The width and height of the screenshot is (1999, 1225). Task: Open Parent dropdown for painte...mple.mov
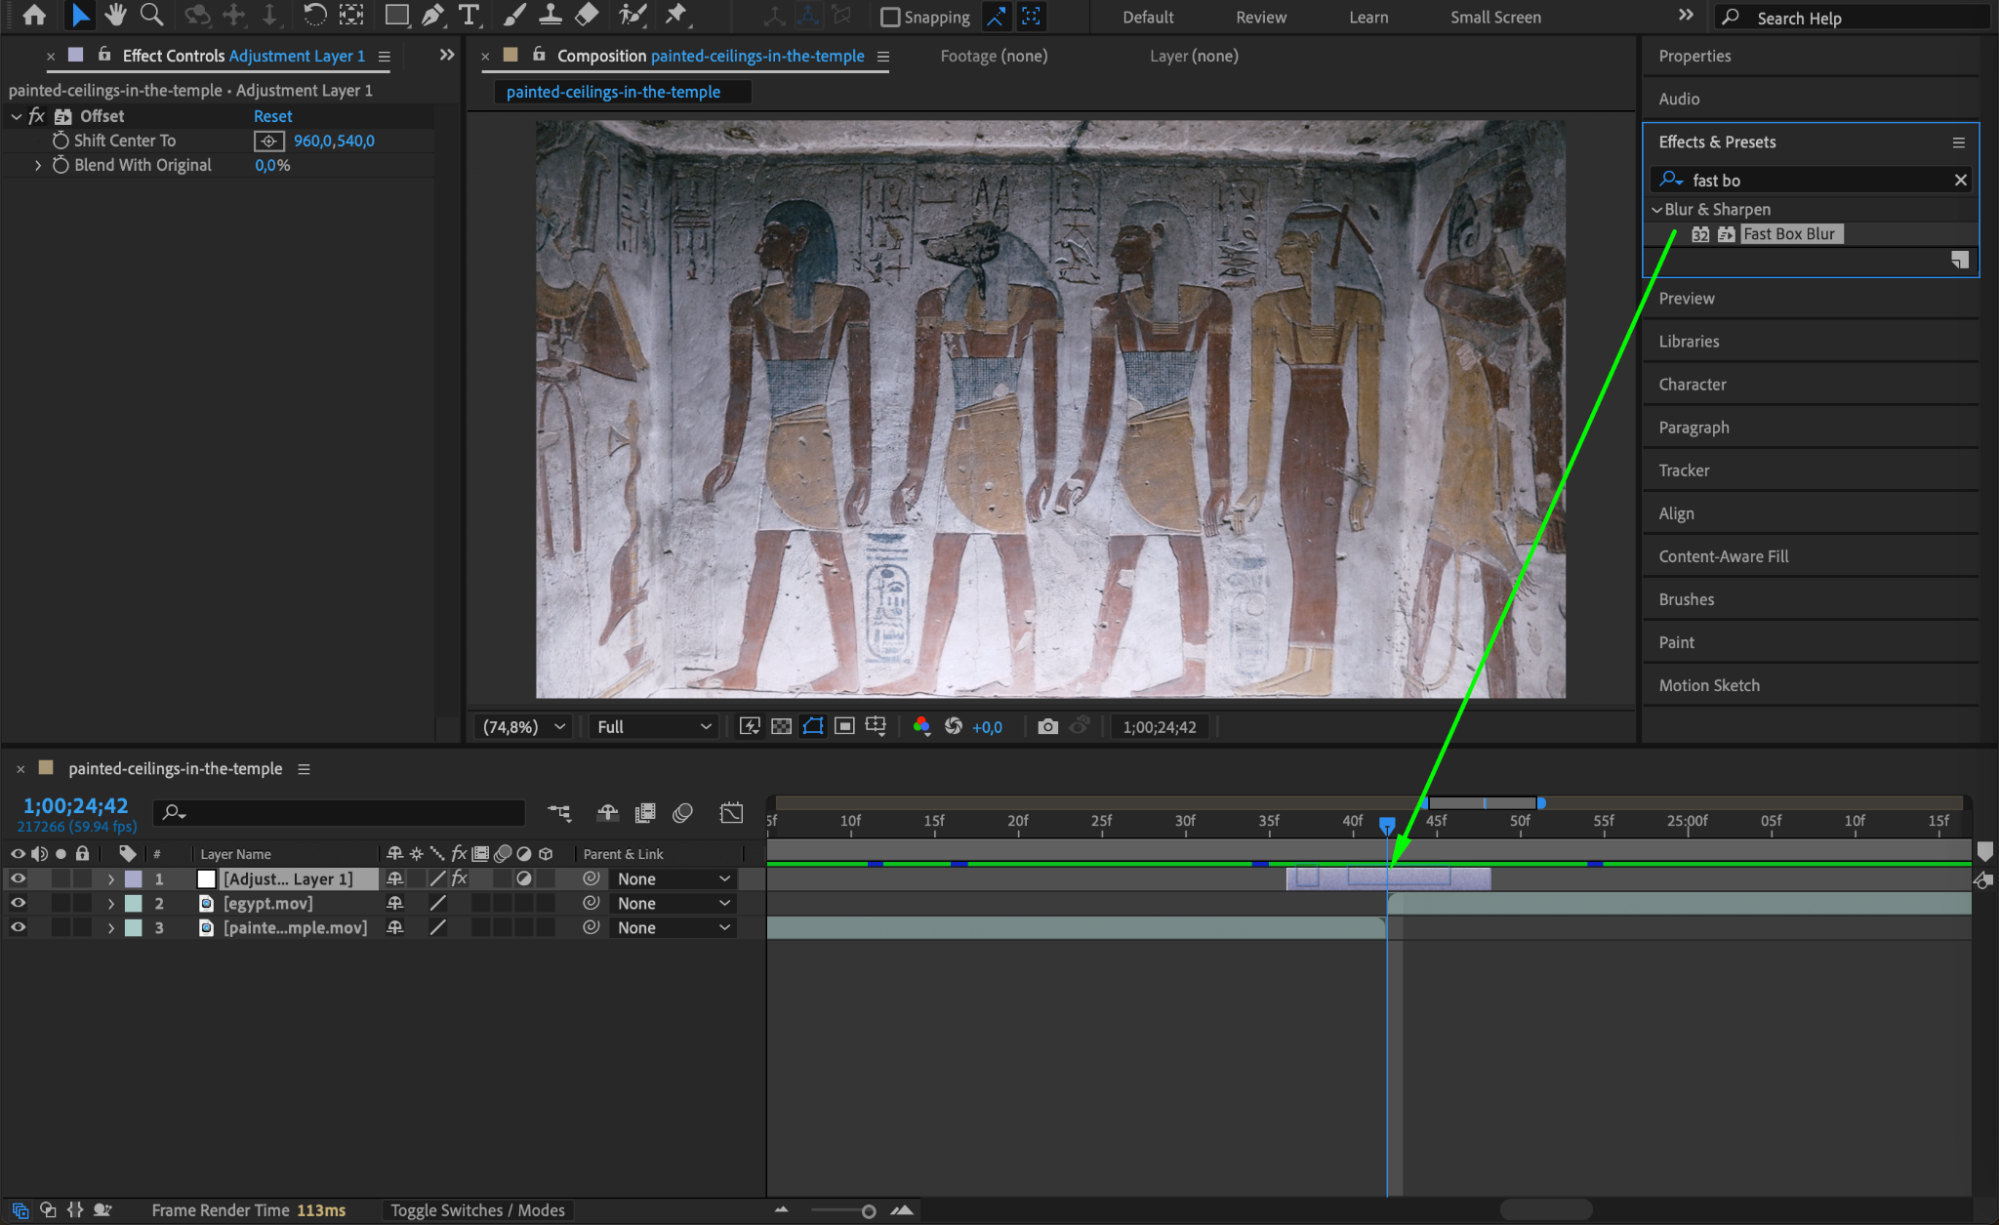[673, 928]
